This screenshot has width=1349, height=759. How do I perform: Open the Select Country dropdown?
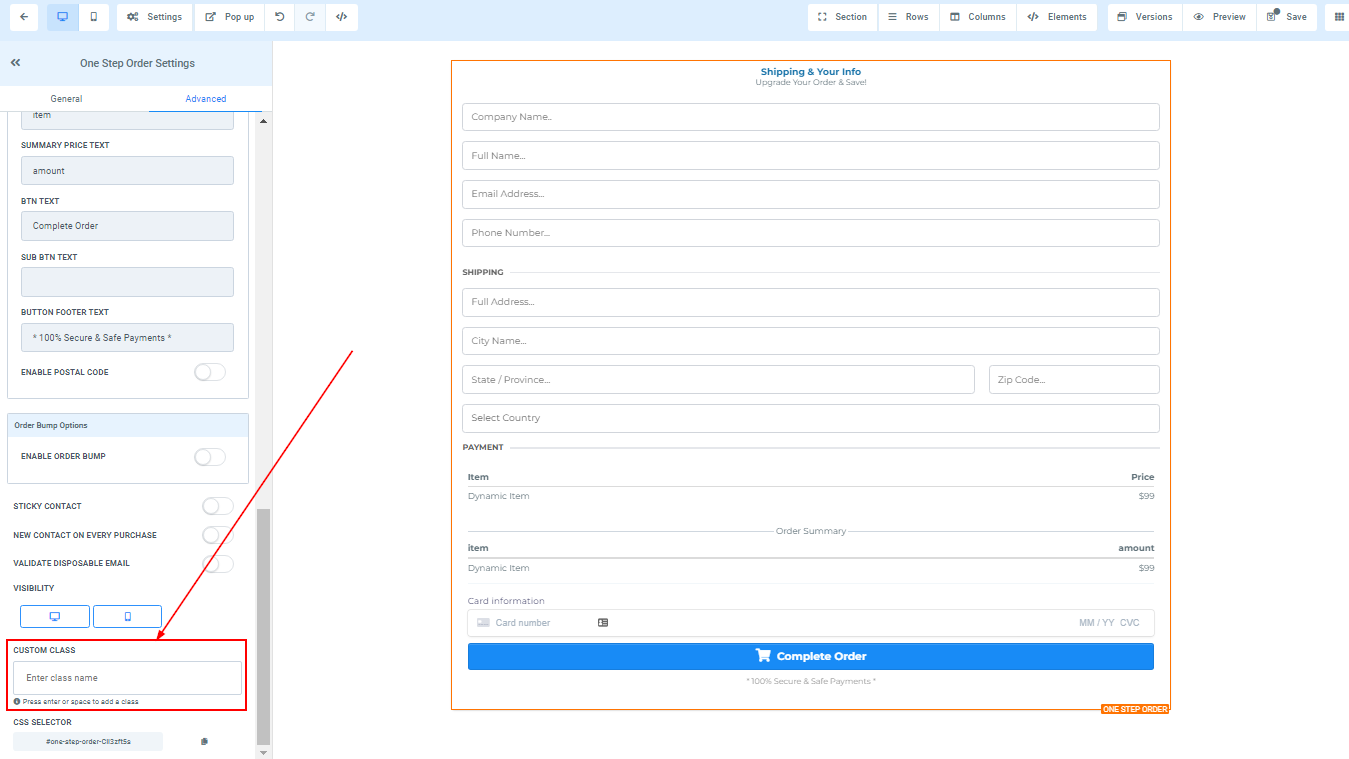pos(811,418)
